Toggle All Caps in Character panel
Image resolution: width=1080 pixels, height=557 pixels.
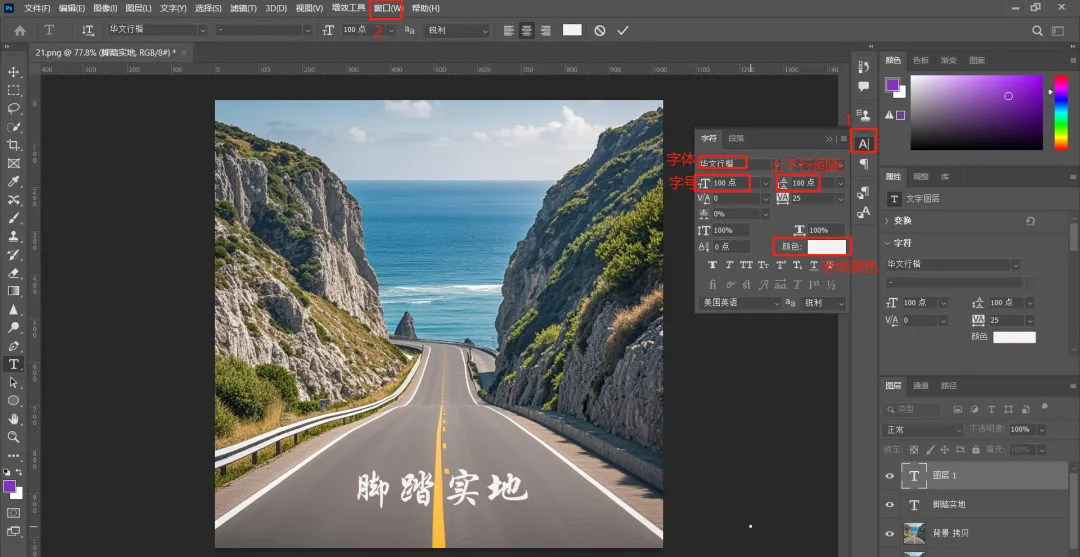point(747,265)
